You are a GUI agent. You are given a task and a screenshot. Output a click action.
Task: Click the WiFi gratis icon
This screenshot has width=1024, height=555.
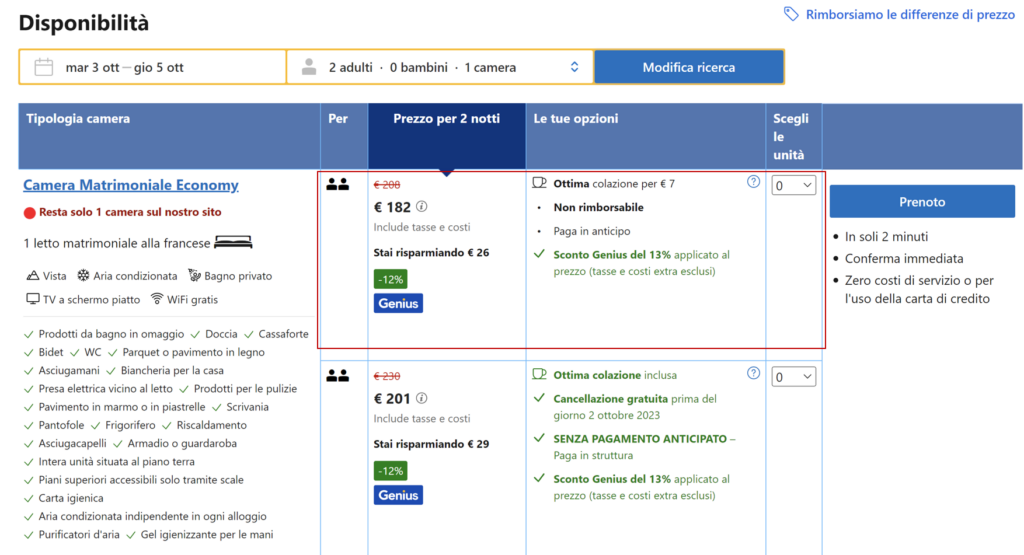[x=157, y=299]
